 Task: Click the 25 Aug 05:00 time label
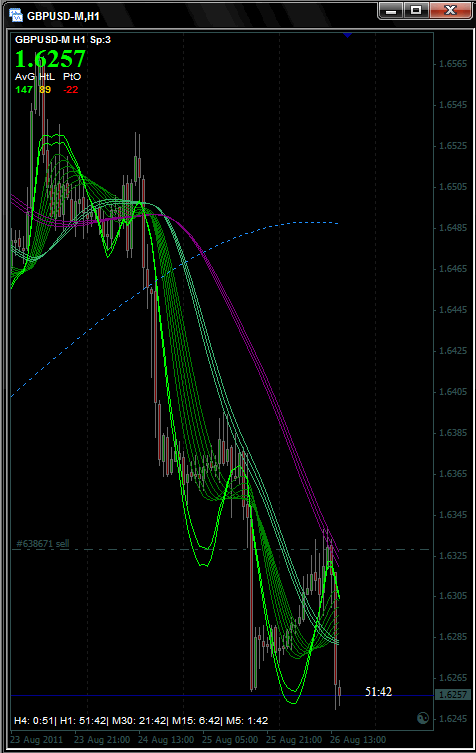tap(230, 740)
